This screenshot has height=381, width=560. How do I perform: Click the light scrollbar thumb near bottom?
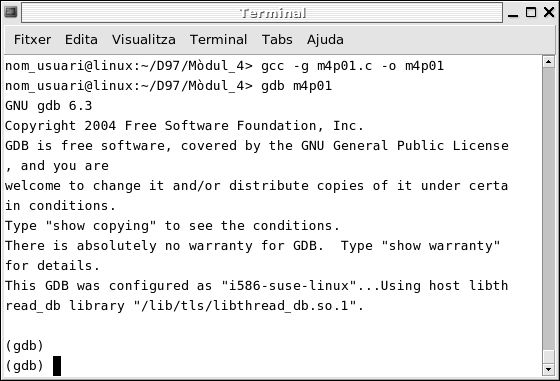point(548,357)
